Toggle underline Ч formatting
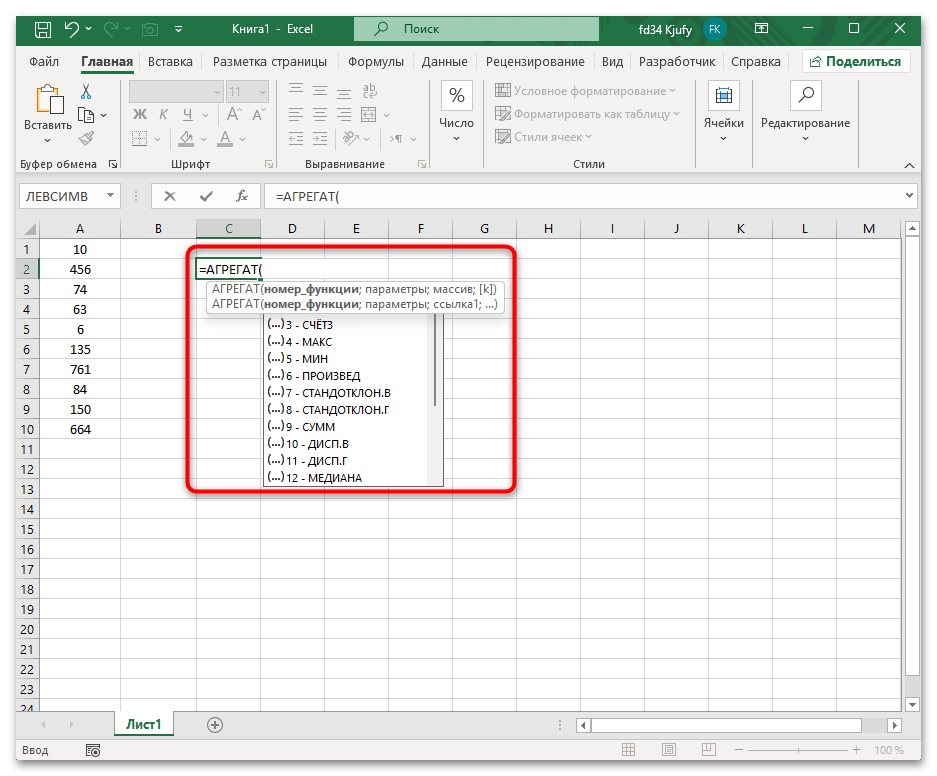937x776 pixels. 188,115
